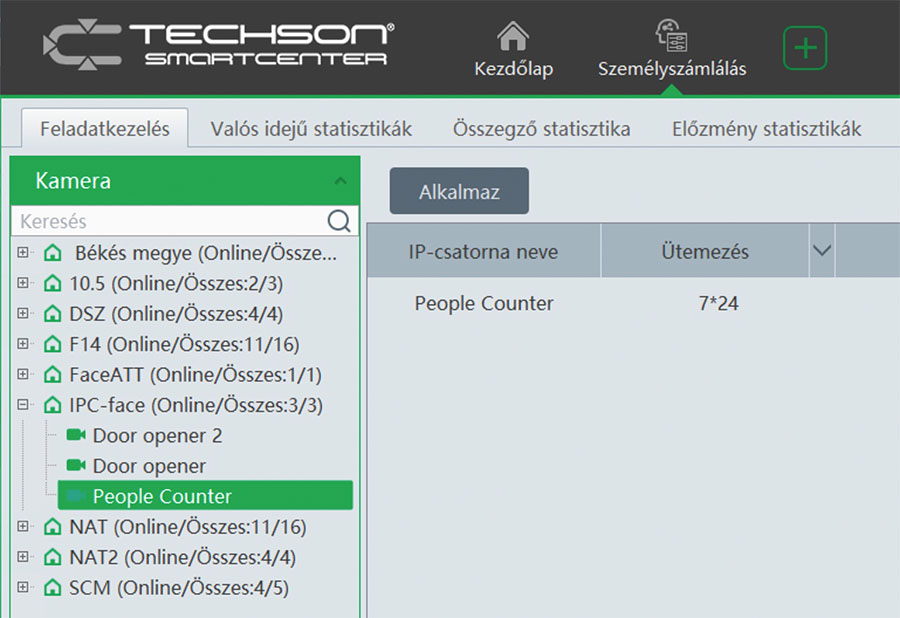
Task: Click the house icon of Békés megye
Action: [53, 252]
